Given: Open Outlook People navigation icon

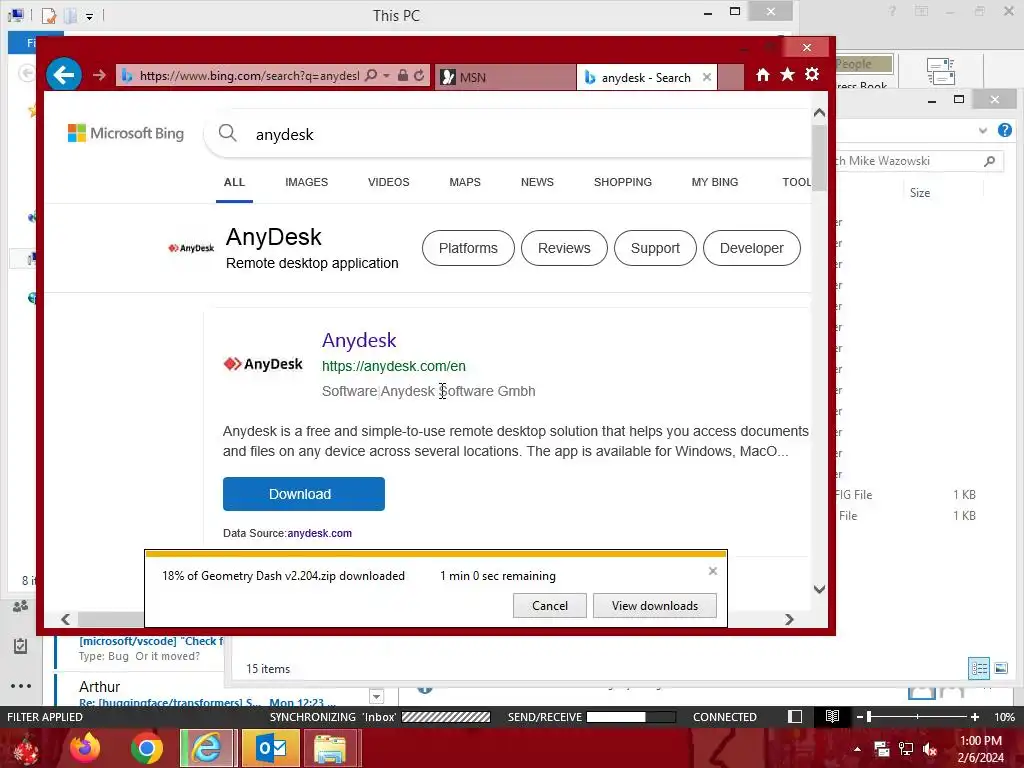Looking at the screenshot, I should click(20, 606).
